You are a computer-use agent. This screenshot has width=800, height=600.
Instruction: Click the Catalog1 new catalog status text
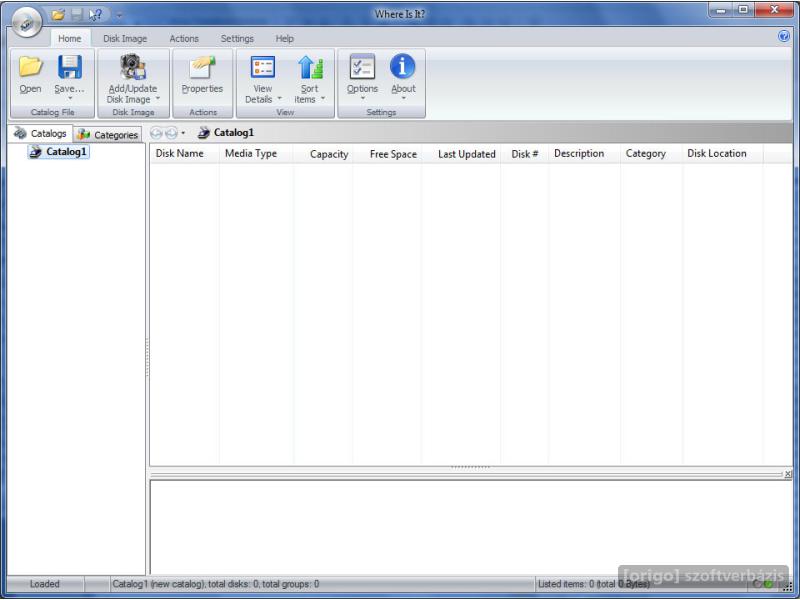click(216, 584)
